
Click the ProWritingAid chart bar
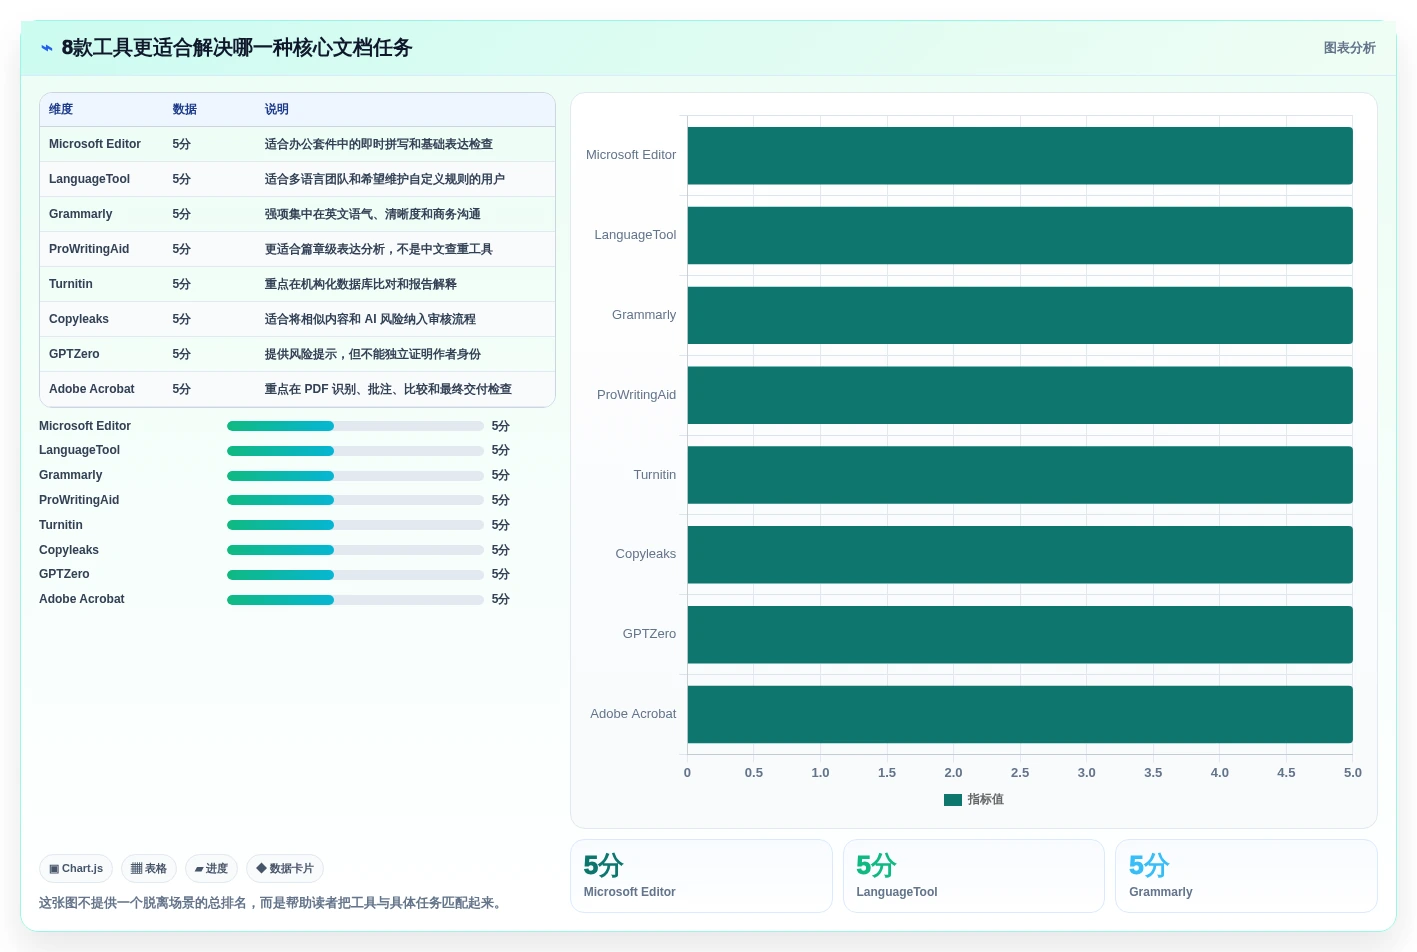pyautogui.click(x=1020, y=395)
